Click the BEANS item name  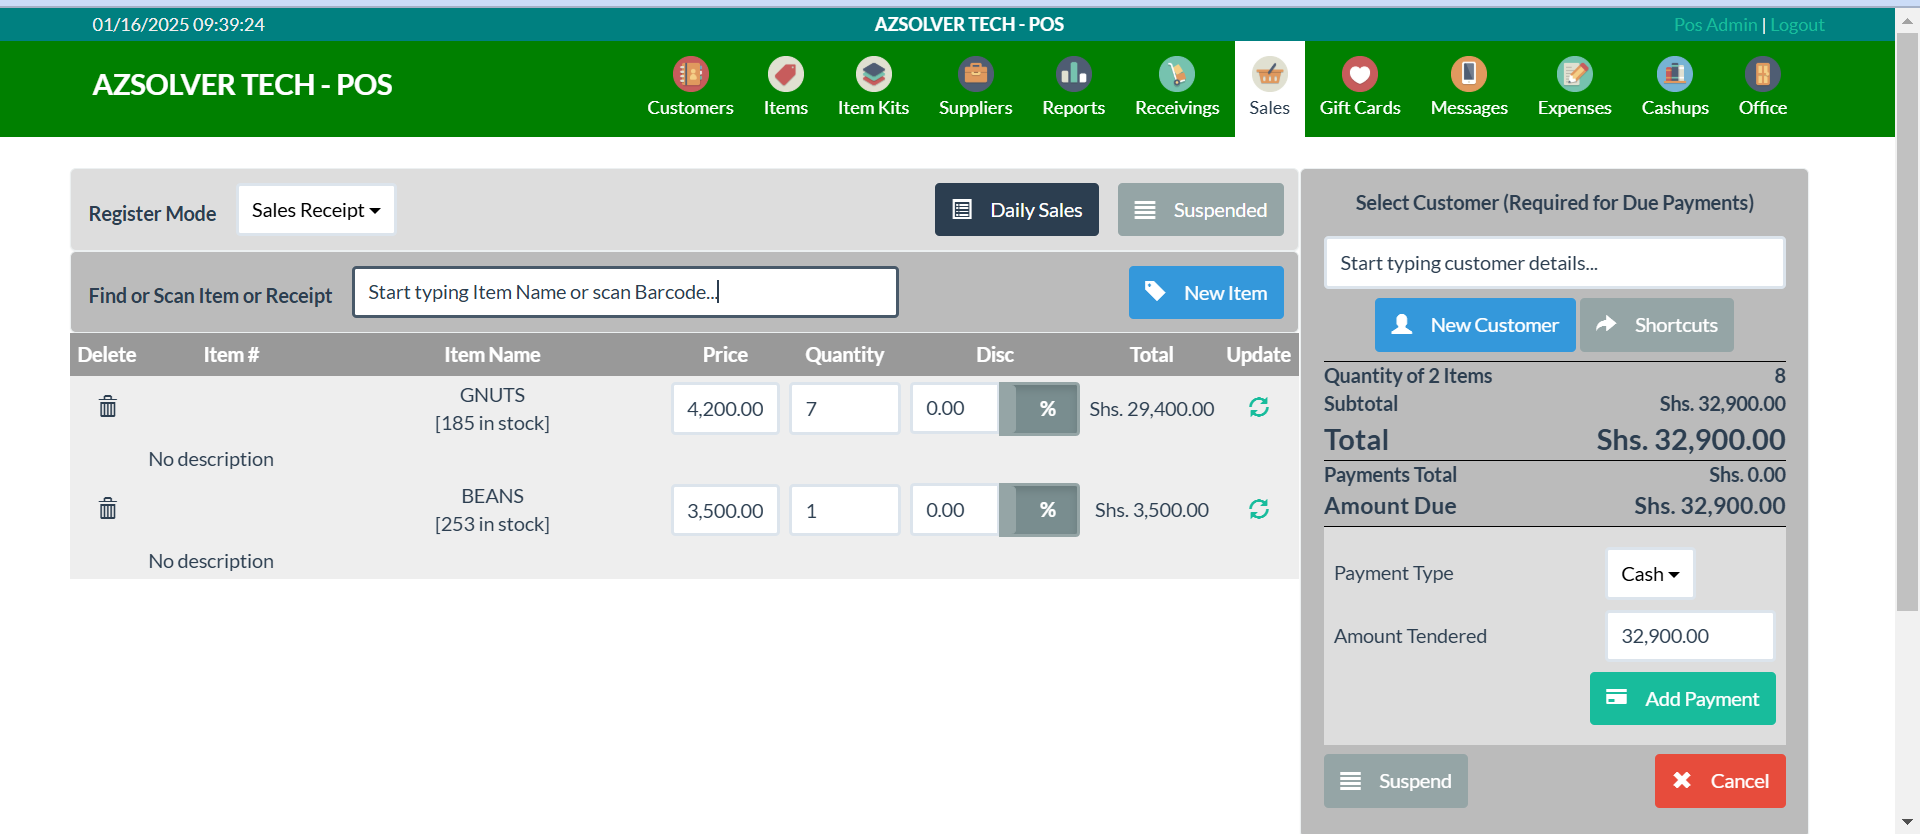coord(492,496)
